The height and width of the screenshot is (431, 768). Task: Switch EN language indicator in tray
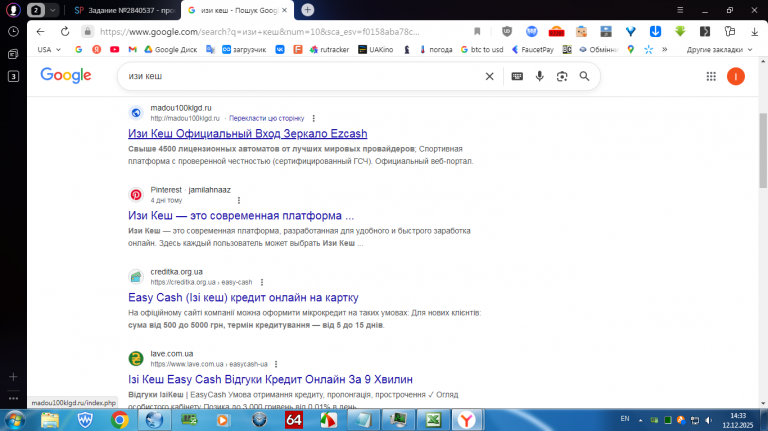pos(625,419)
